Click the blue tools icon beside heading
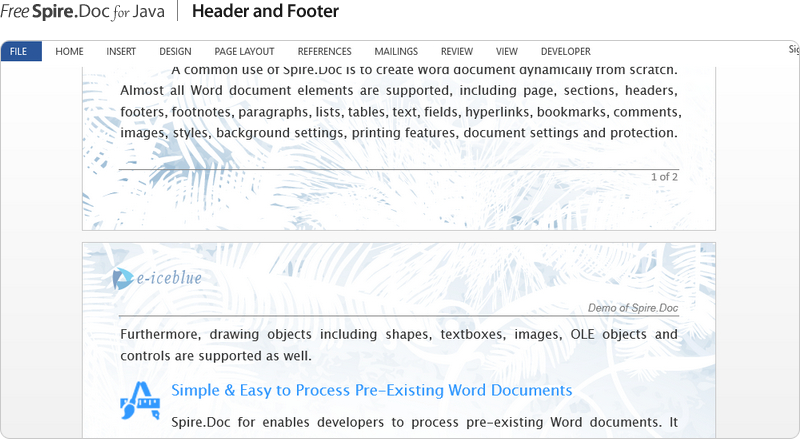 (140, 401)
